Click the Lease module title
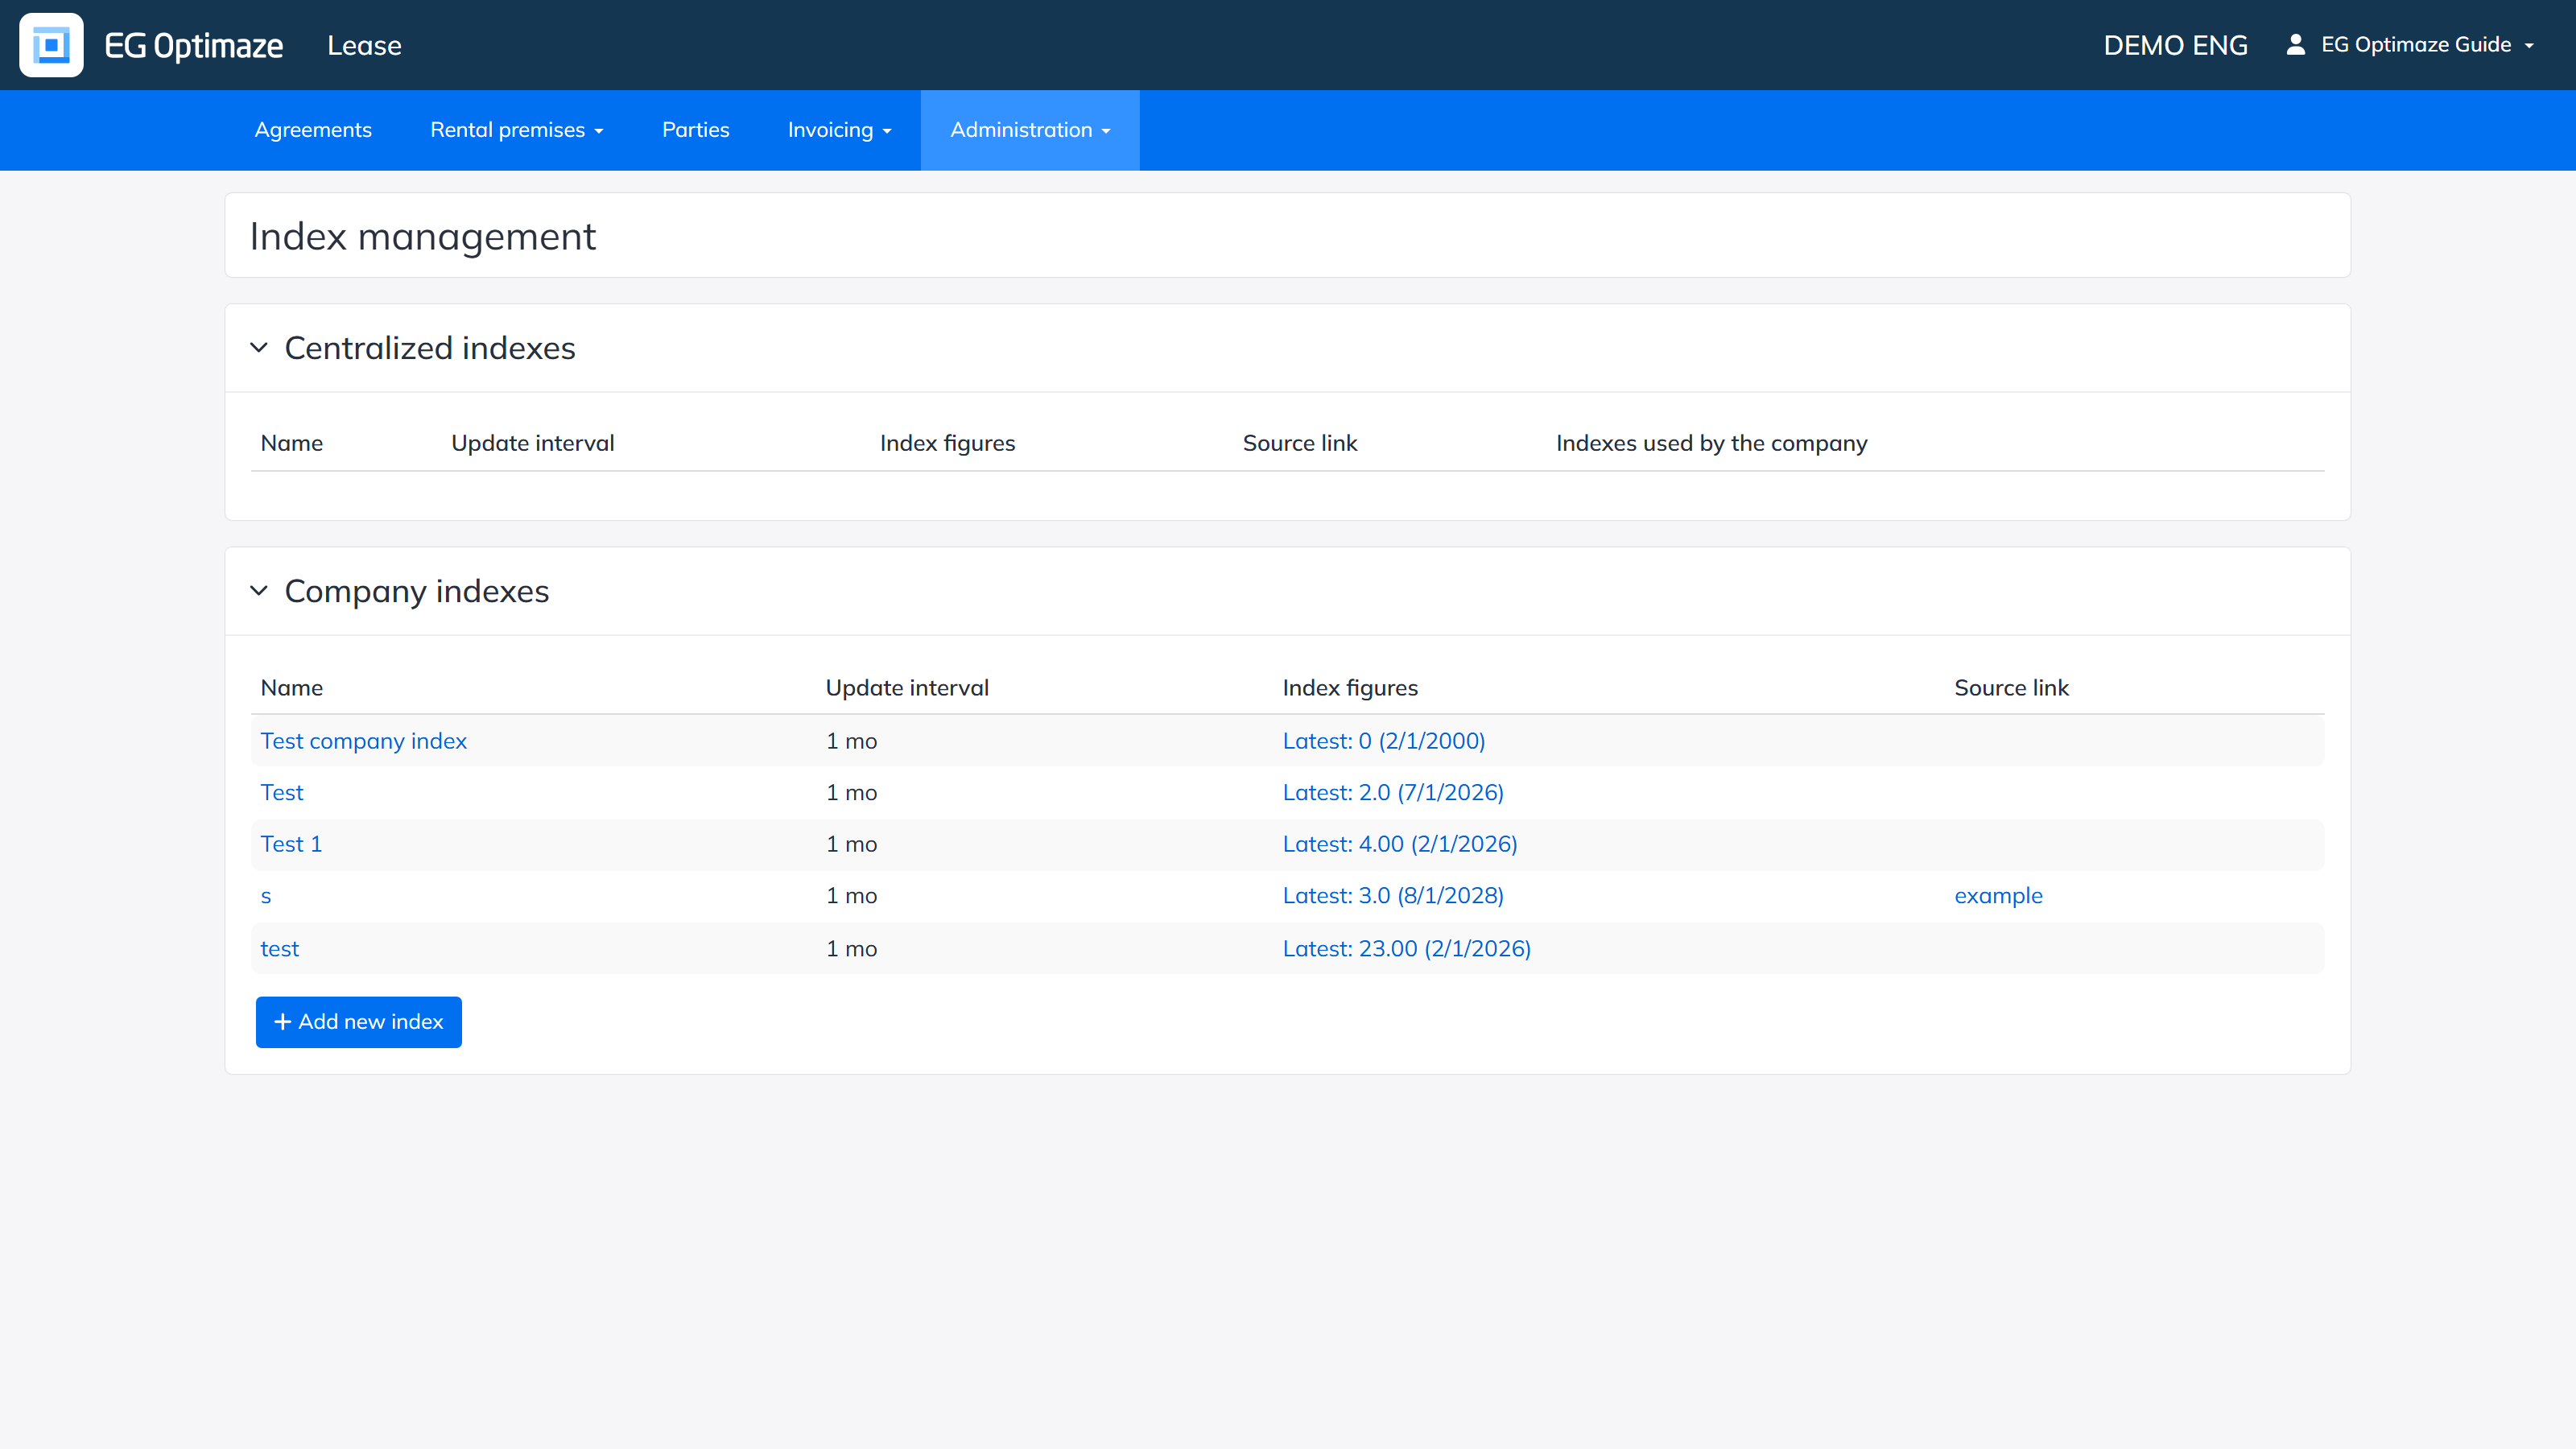 364,45
